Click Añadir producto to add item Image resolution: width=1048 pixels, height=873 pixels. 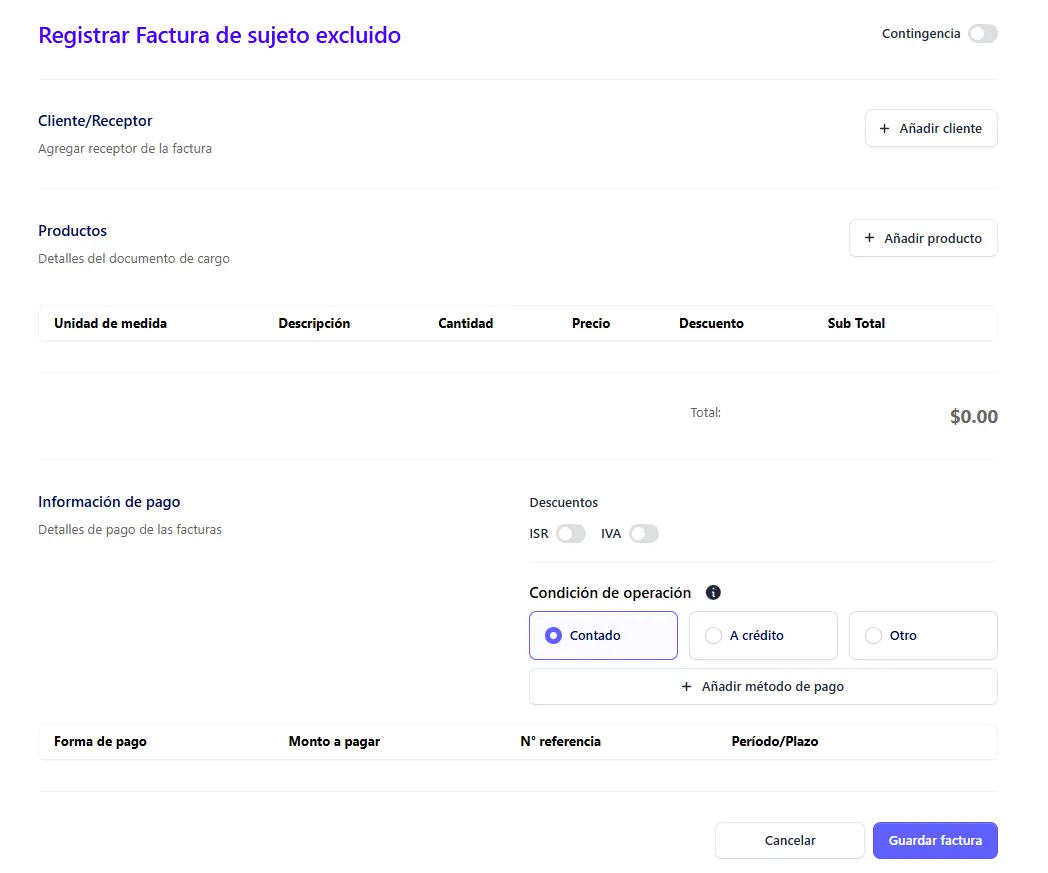(x=922, y=239)
